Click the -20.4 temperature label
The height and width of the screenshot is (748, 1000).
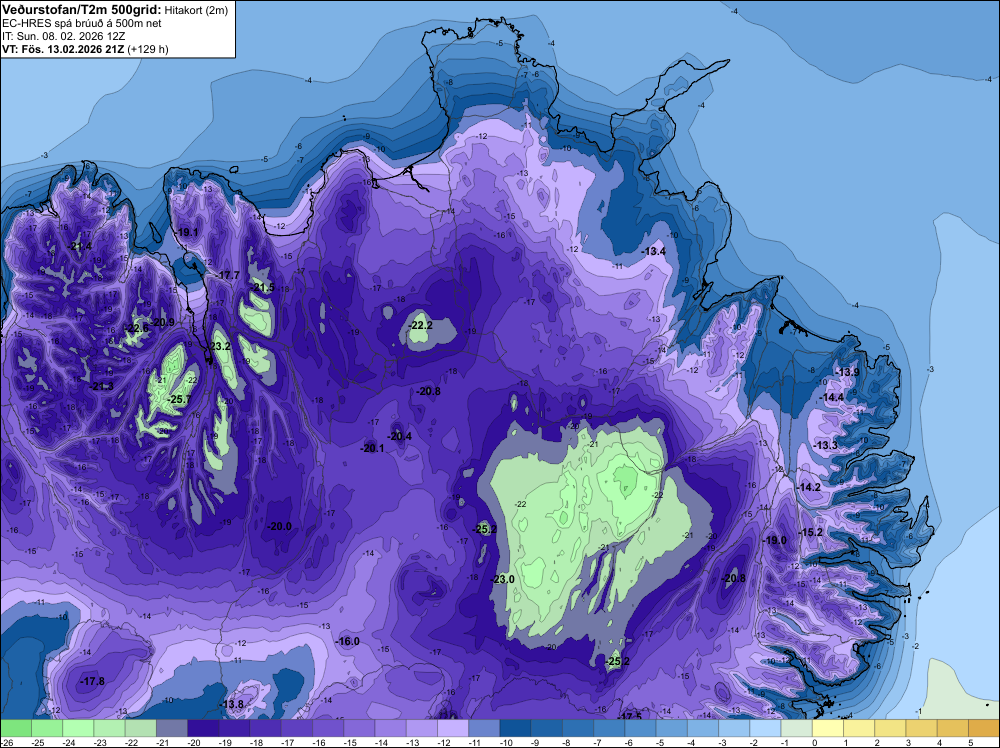point(400,436)
